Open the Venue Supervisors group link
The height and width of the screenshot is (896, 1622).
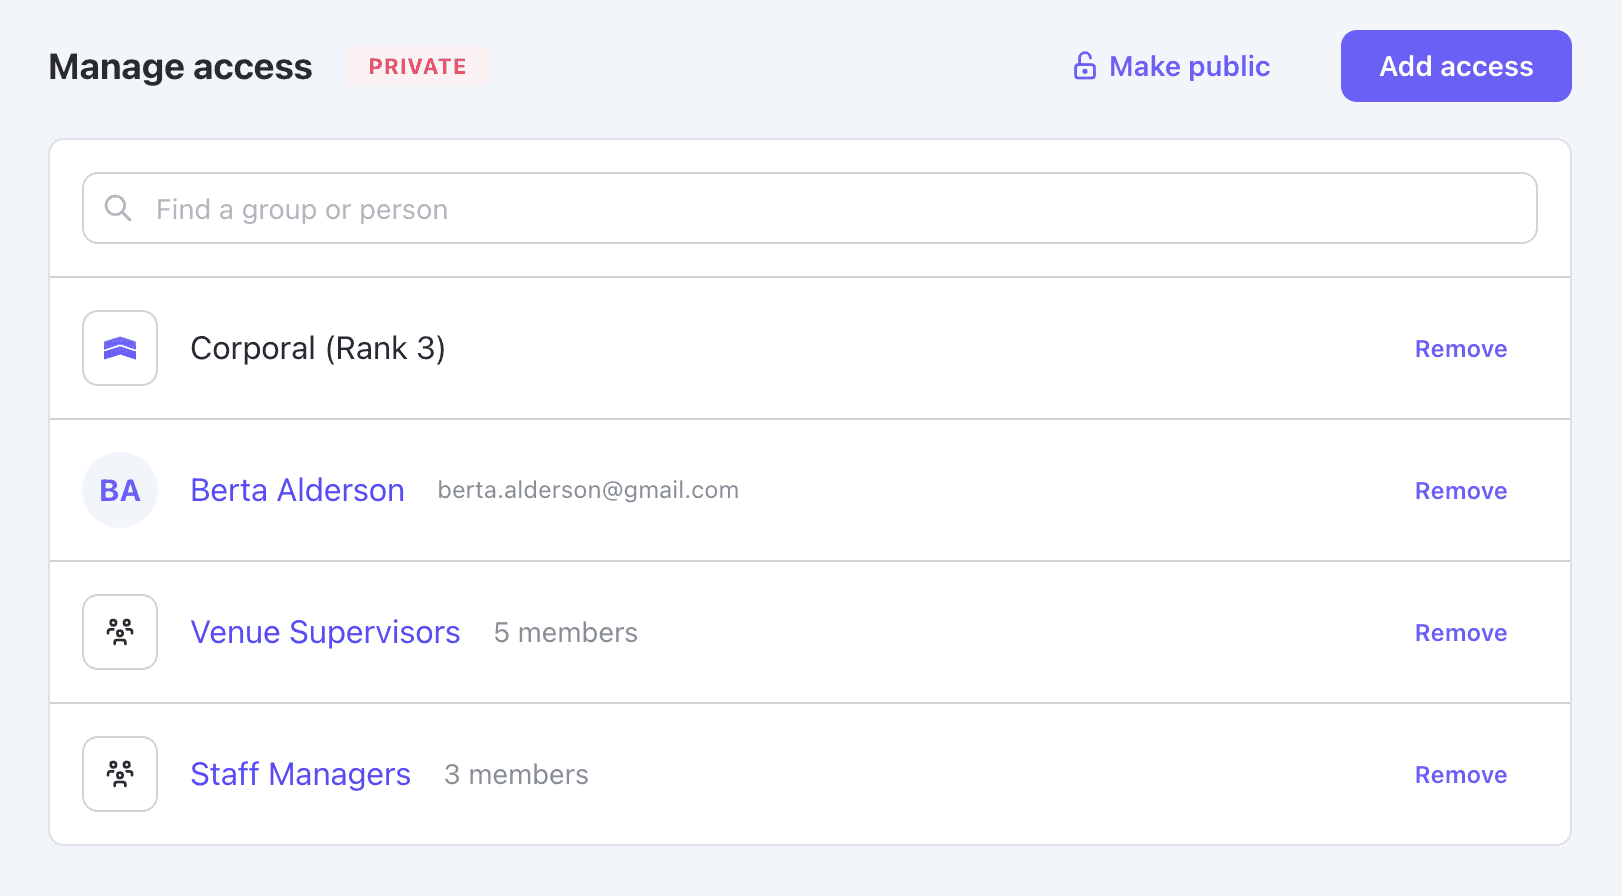point(325,632)
